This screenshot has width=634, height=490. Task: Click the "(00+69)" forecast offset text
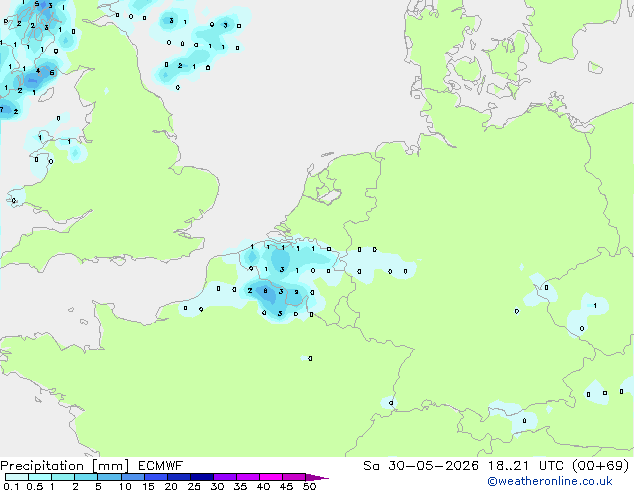click(601, 466)
